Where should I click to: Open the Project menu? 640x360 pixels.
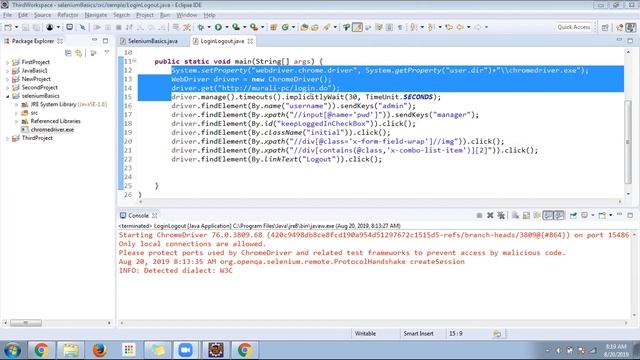click(x=145, y=15)
